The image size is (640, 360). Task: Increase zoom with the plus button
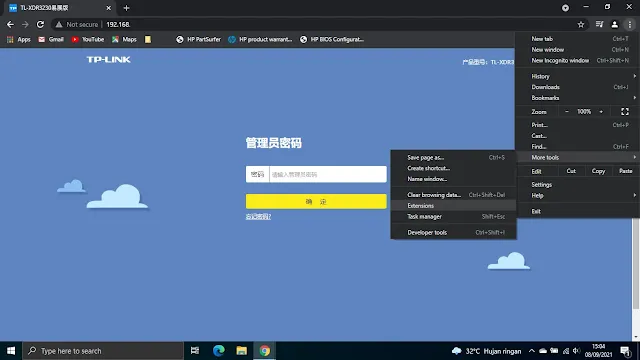601,111
